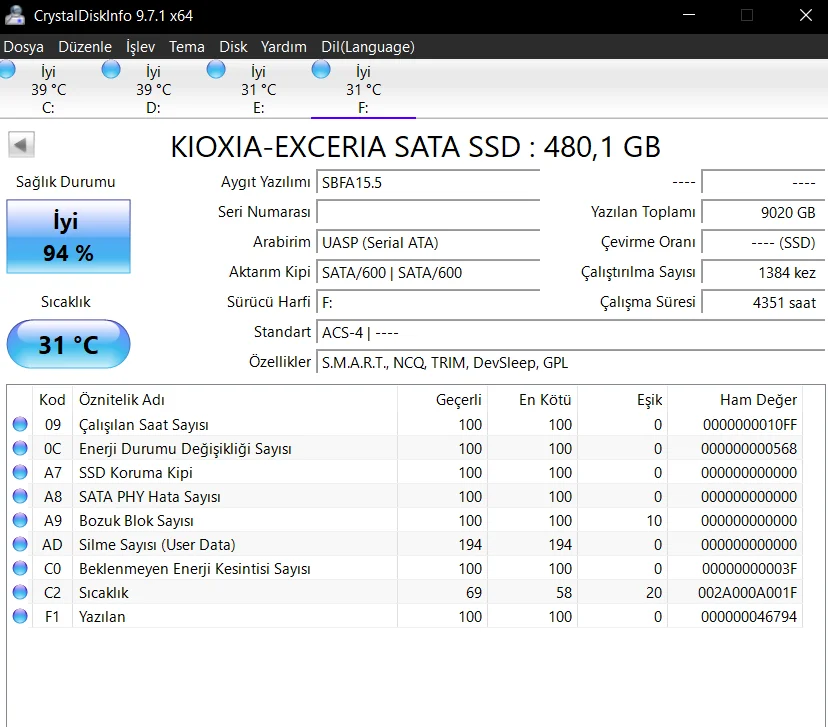The width and height of the screenshot is (828, 727).
Task: Close the CrystalDiskInfo window
Action: click(805, 15)
